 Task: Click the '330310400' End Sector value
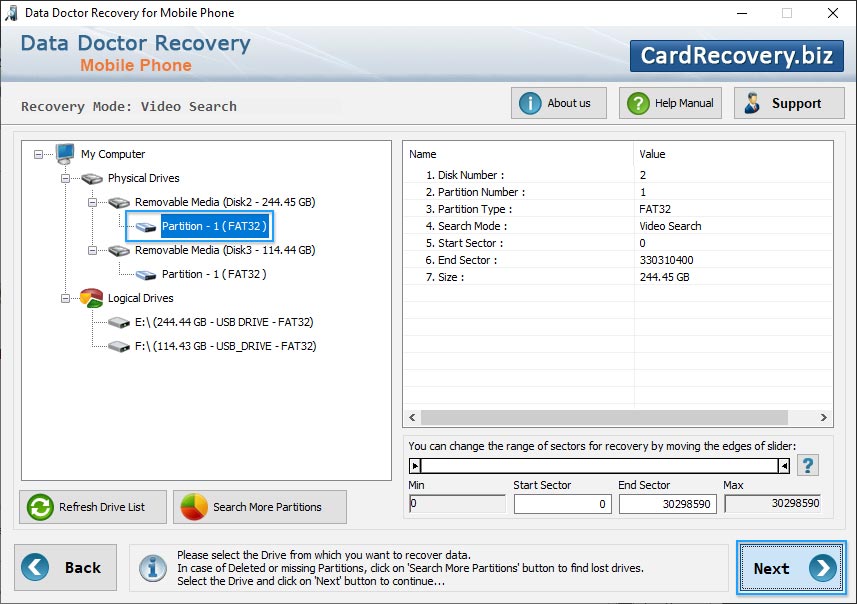tap(666, 260)
